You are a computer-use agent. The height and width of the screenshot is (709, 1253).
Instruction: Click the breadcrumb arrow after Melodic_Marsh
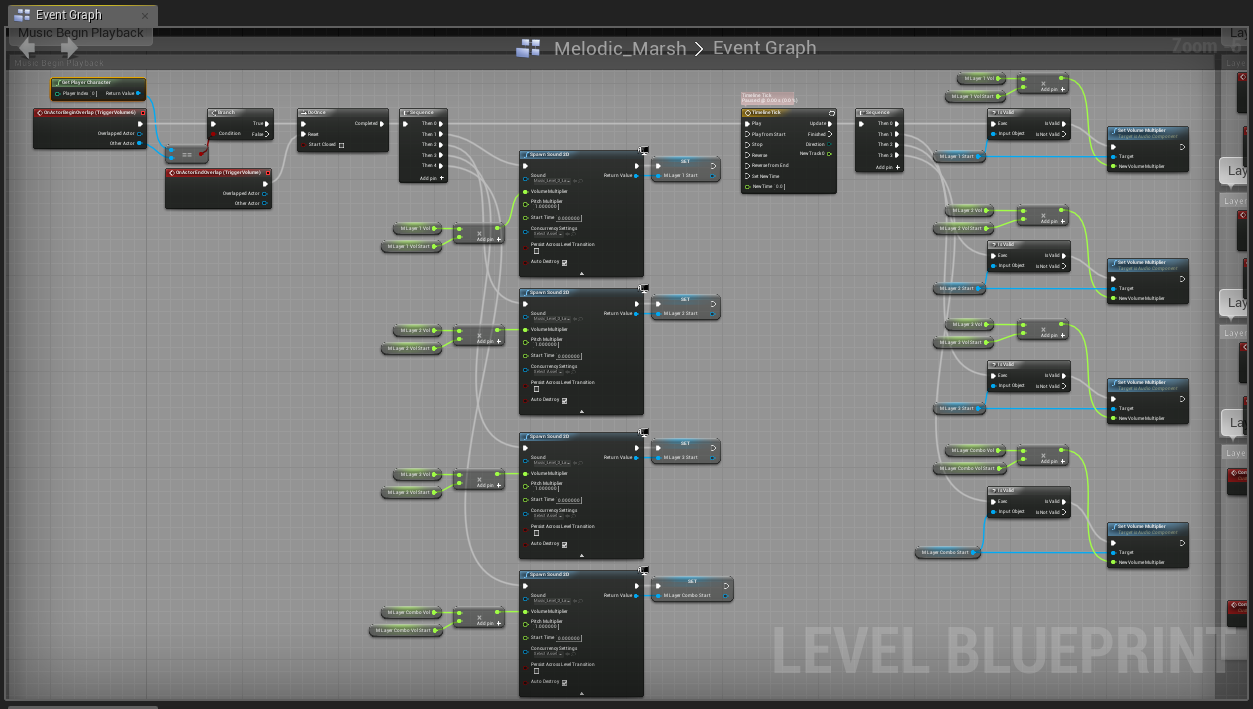(x=699, y=48)
